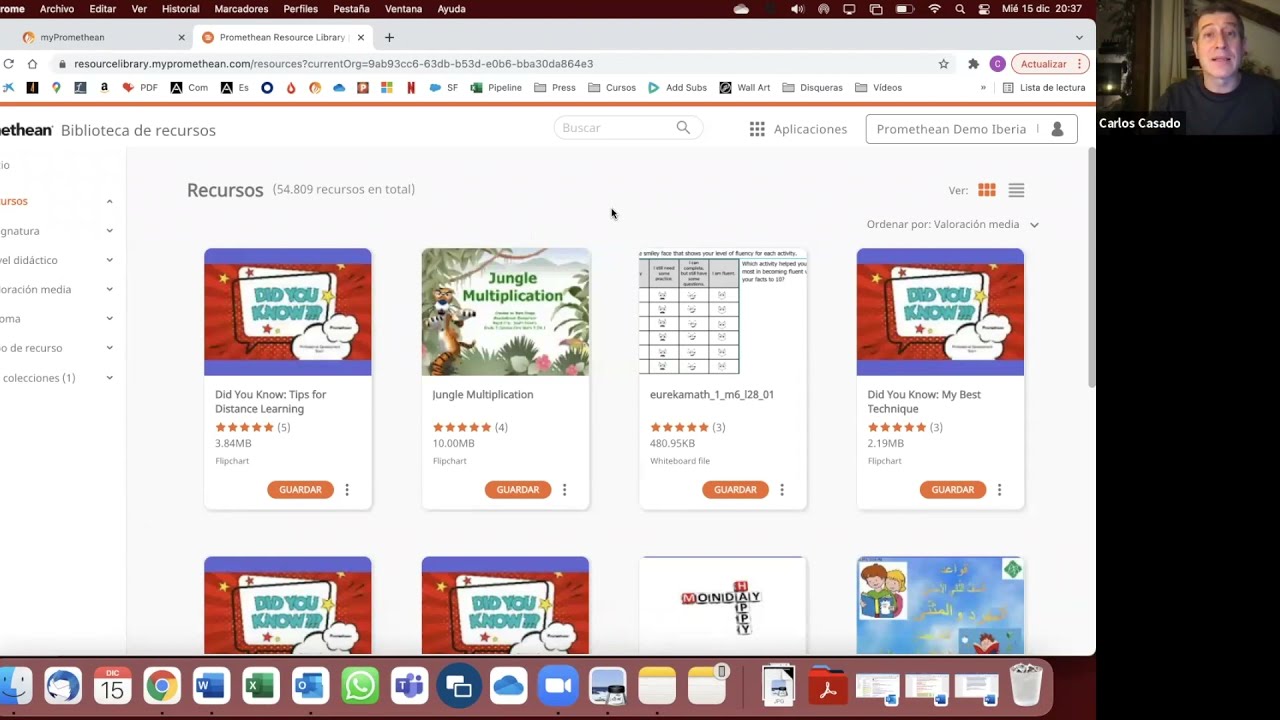
Task: Close the myPromethean tab
Action: [x=181, y=38]
